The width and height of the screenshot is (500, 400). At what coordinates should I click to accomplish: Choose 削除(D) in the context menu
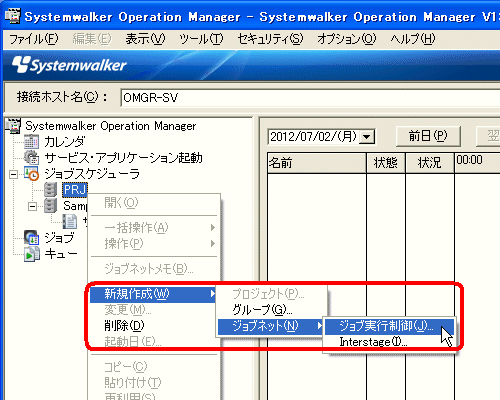tap(153, 326)
